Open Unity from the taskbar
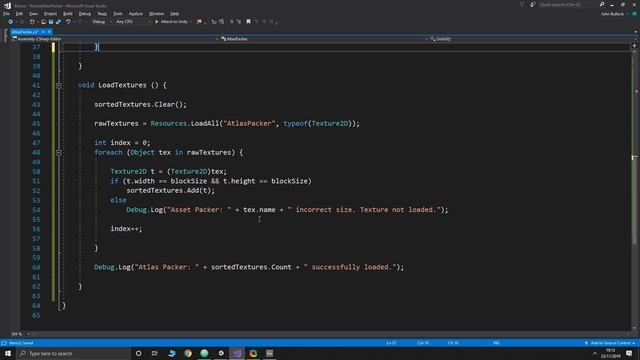640x360 pixels. (x=221, y=353)
